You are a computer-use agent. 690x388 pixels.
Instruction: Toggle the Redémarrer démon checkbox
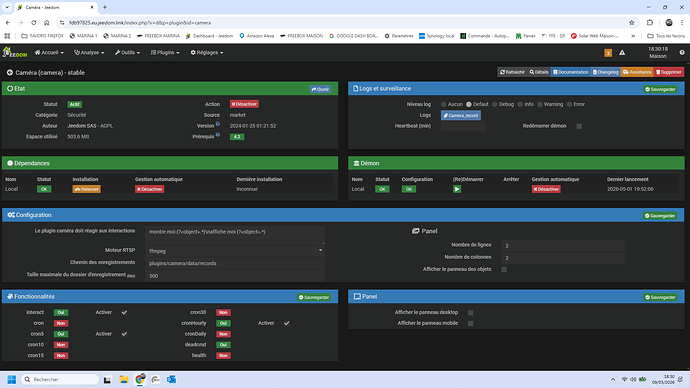(x=579, y=126)
